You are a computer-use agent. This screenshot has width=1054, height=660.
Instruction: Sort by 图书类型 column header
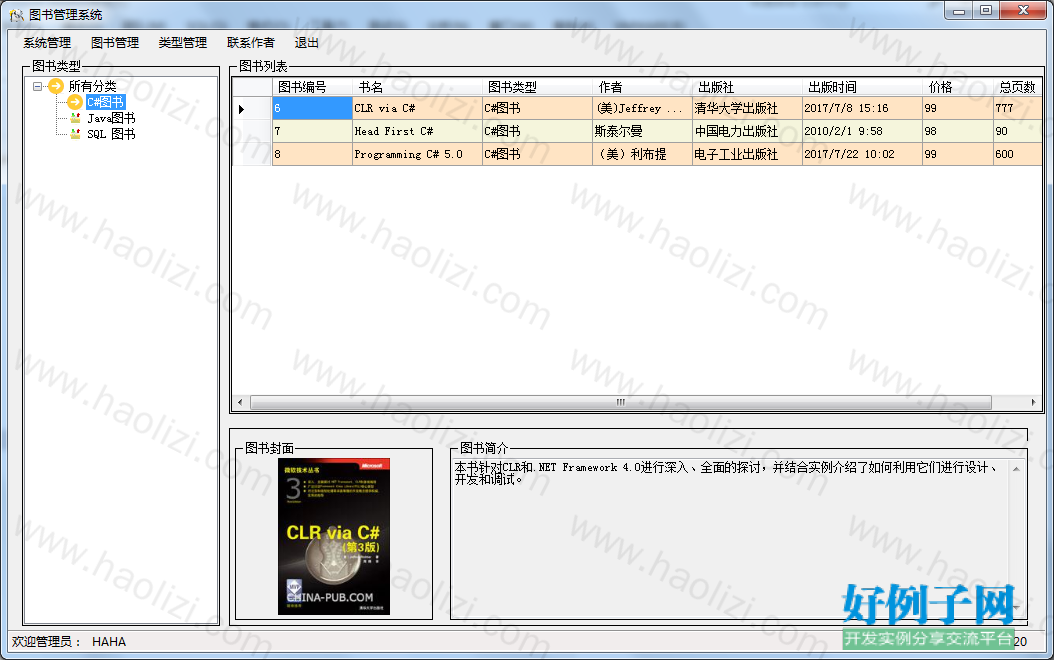tap(537, 87)
